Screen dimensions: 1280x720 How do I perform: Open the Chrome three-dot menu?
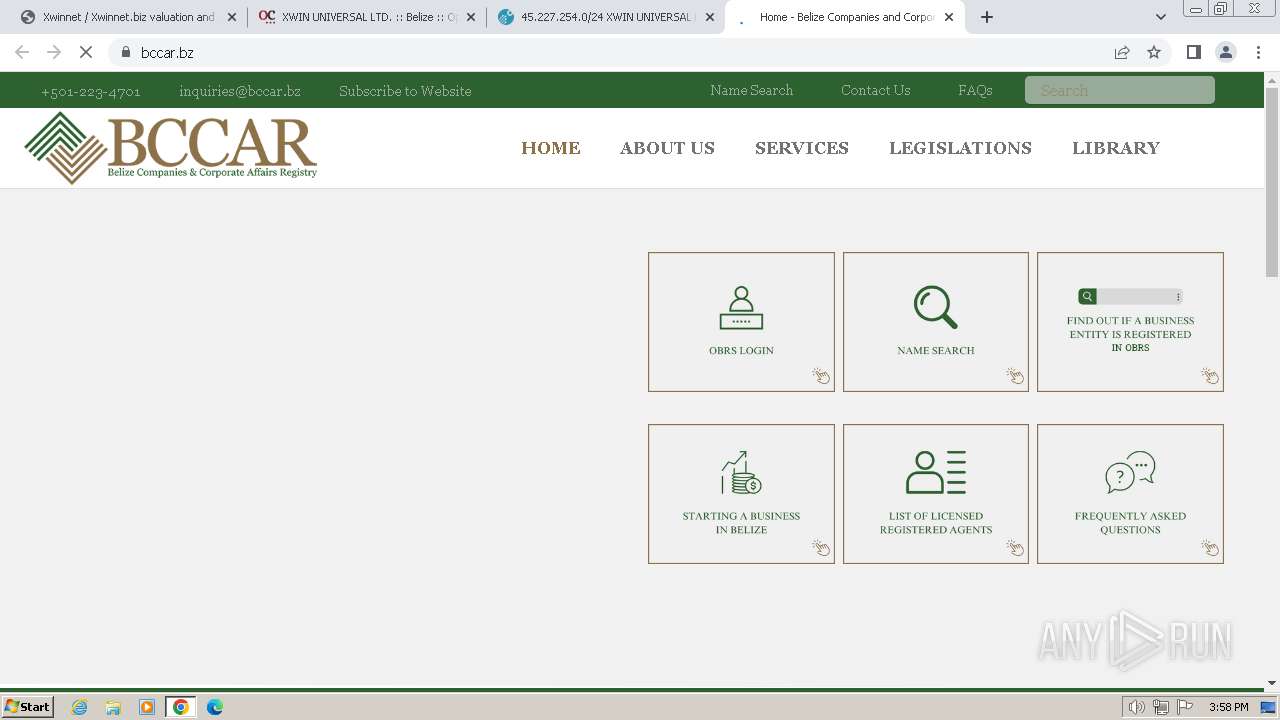1258,53
